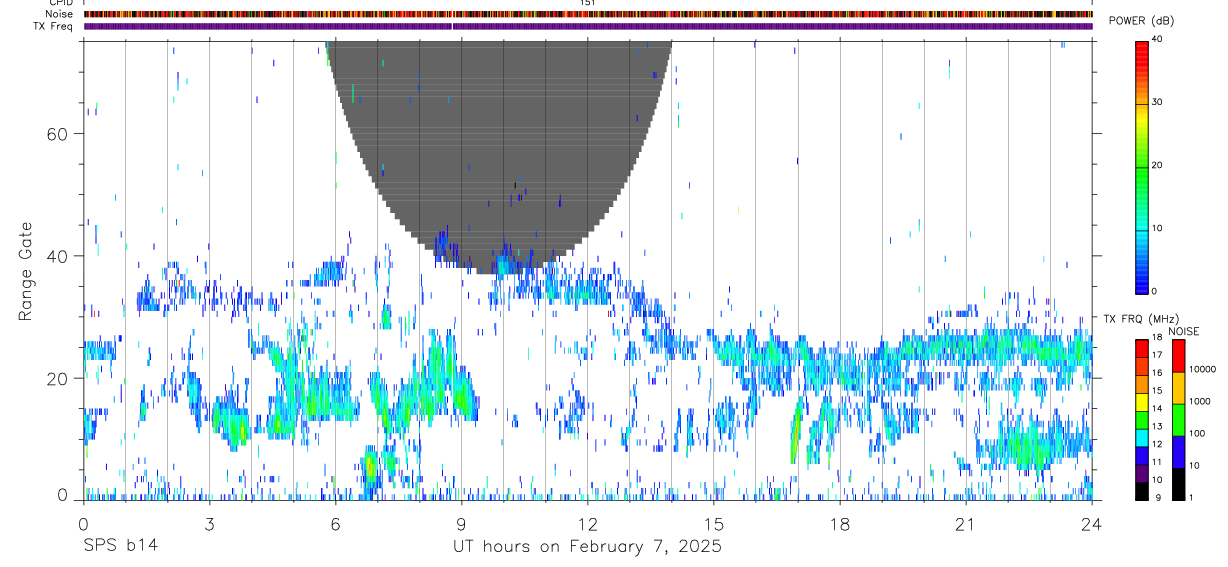Select the 11 label on TX FRQ legend
The width and height of the screenshot is (1228, 567).
(x=1157, y=462)
